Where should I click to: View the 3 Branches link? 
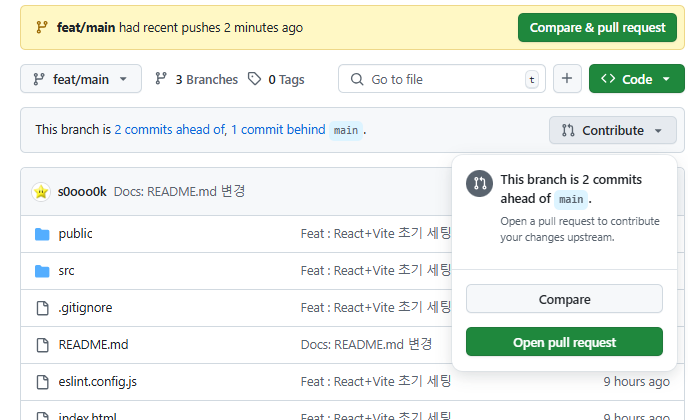click(196, 79)
